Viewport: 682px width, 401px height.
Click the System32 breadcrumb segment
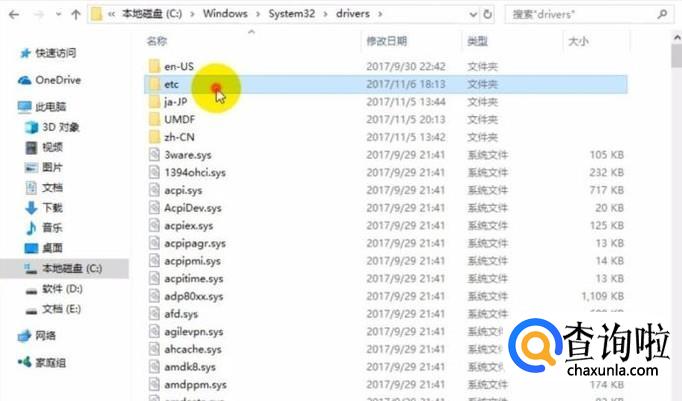292,14
